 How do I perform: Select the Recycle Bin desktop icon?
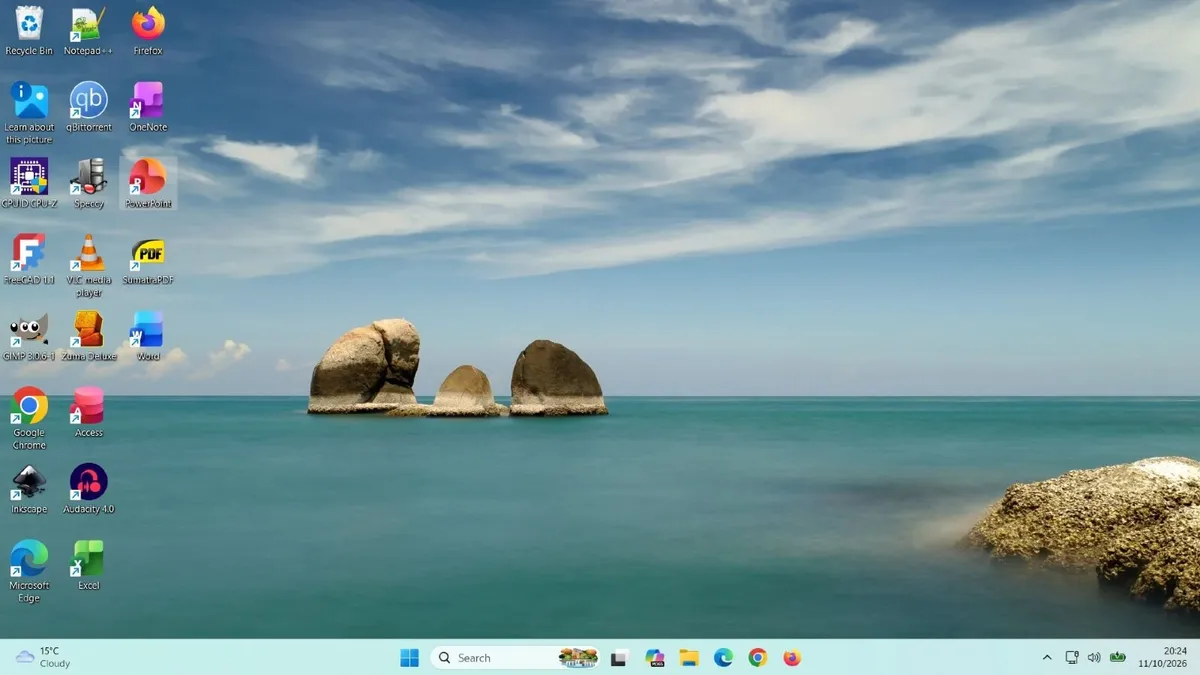point(29,30)
